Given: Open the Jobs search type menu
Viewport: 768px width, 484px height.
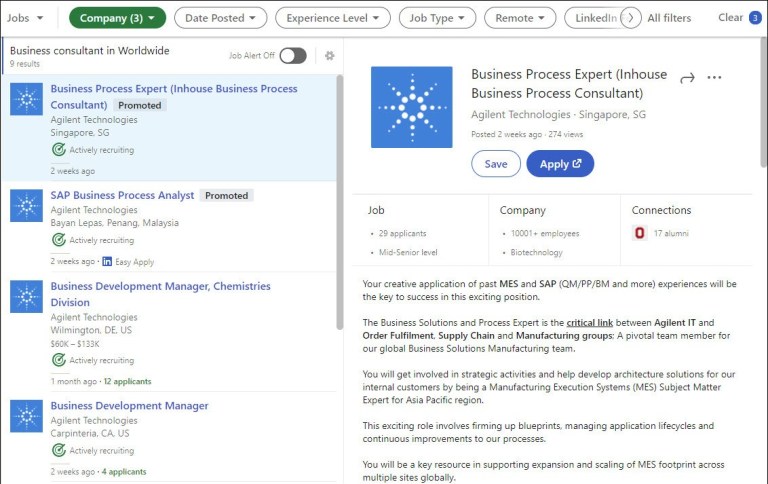Looking at the screenshot, I should pos(24,18).
